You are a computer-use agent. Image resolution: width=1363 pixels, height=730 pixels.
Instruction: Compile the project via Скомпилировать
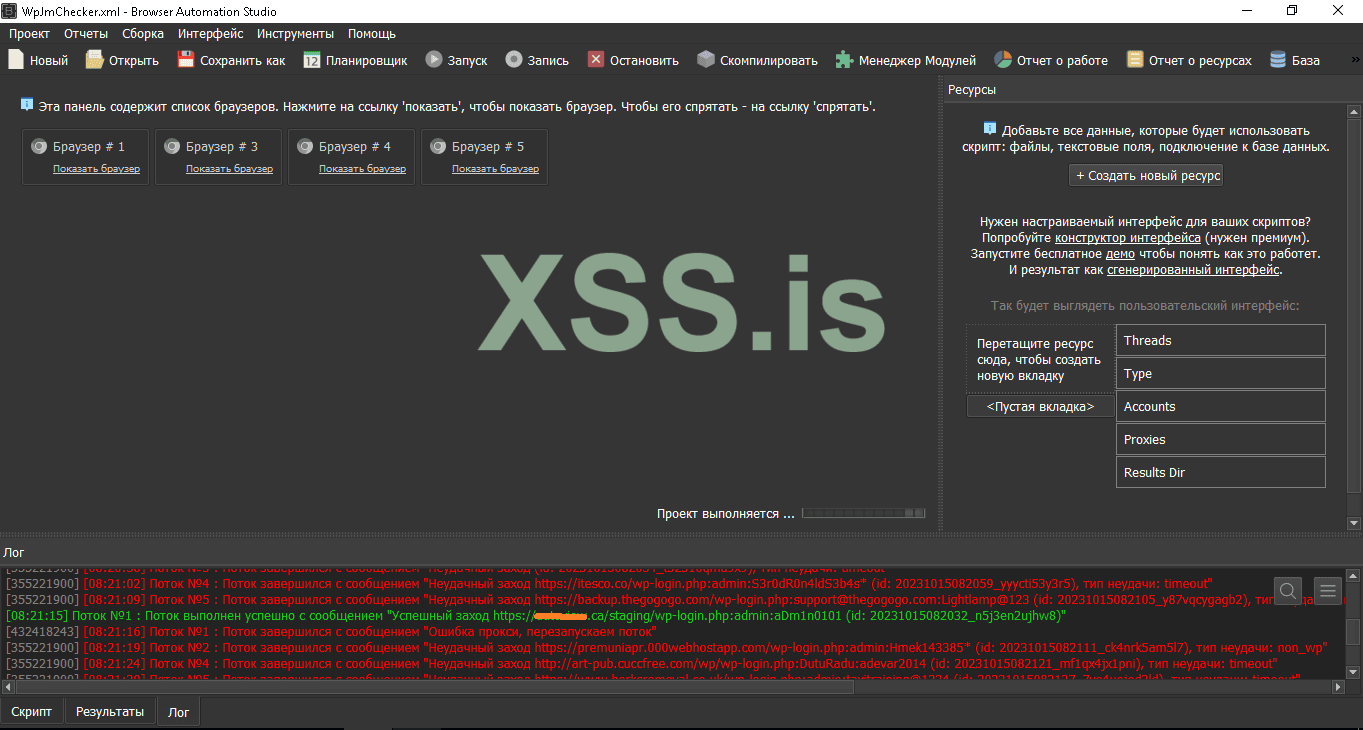pos(757,60)
